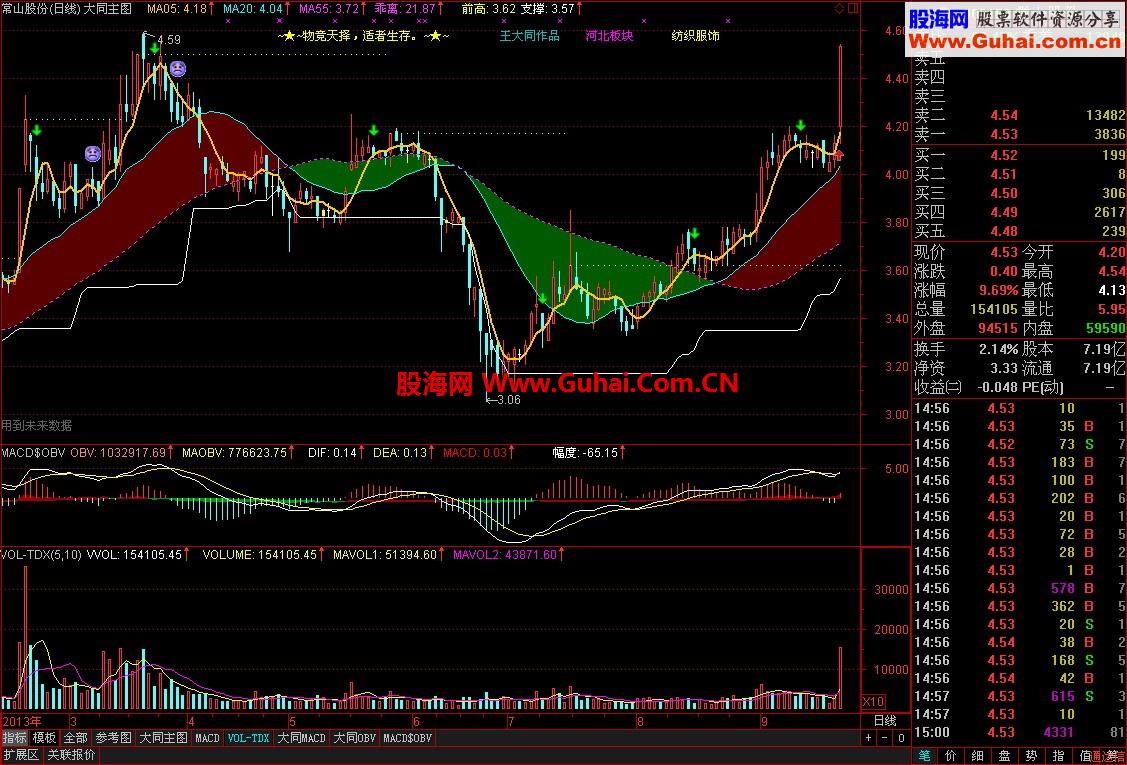The height and width of the screenshot is (765, 1127).
Task: Click the plus zoom button beside the tick list
Action: 869,738
